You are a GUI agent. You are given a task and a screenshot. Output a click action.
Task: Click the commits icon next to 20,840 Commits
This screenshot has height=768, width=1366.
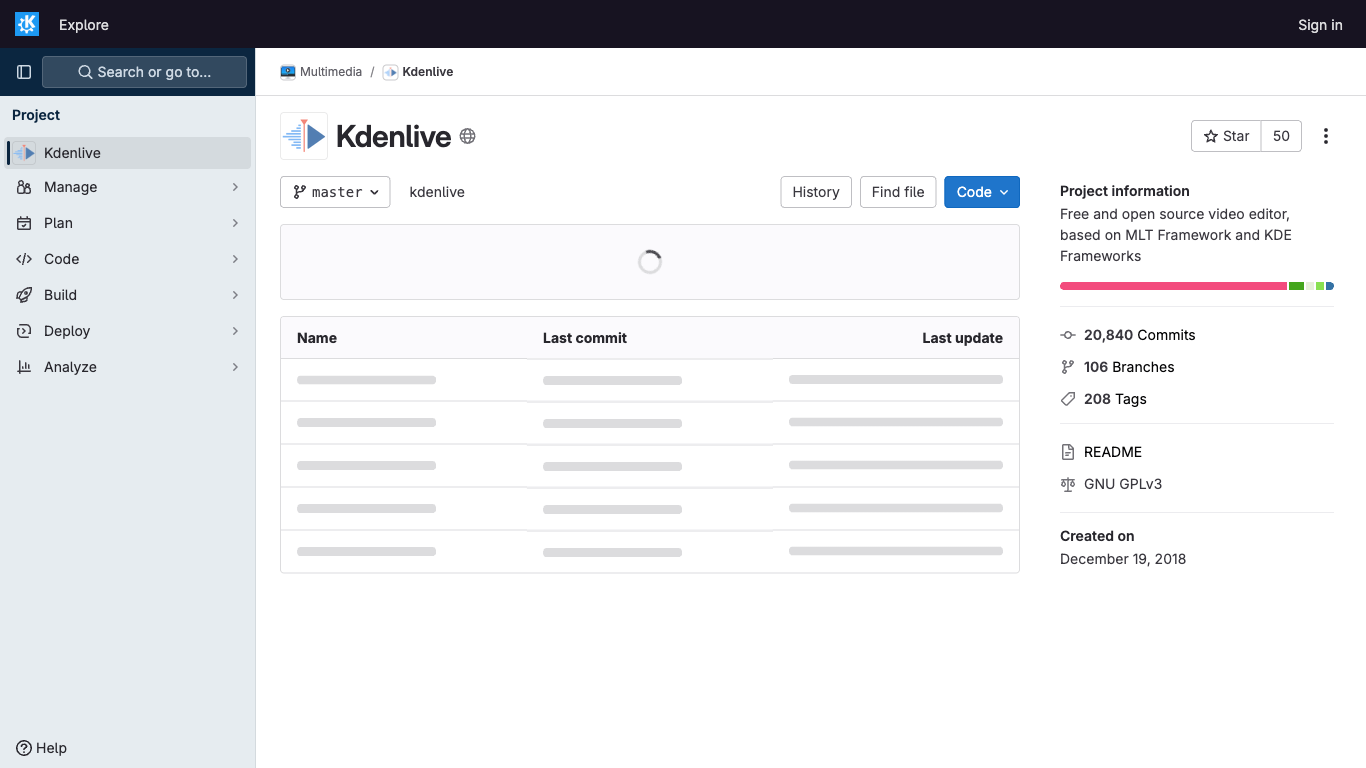coord(1068,335)
